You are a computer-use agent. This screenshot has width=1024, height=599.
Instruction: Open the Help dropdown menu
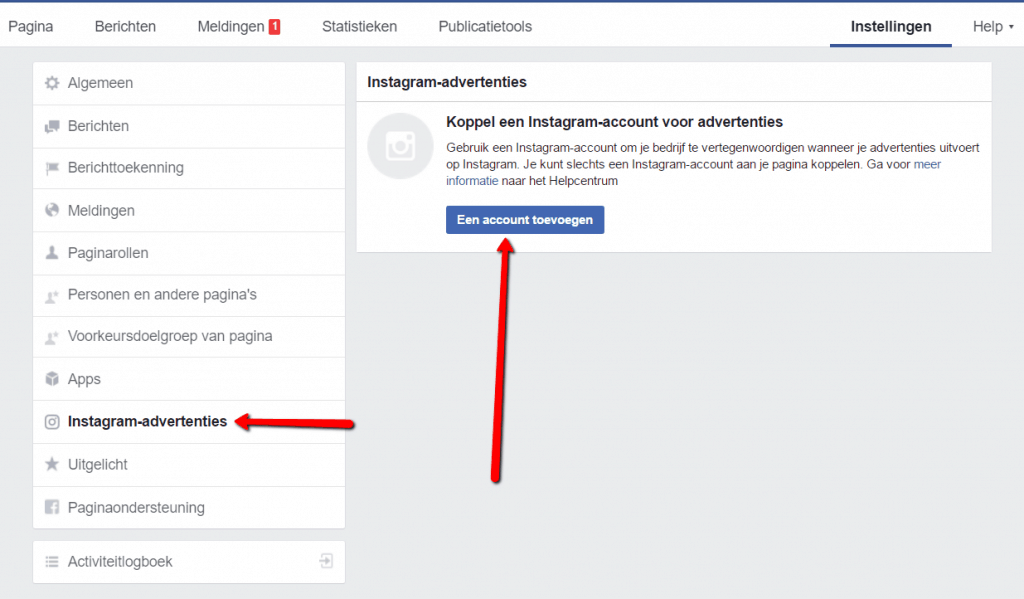click(991, 26)
